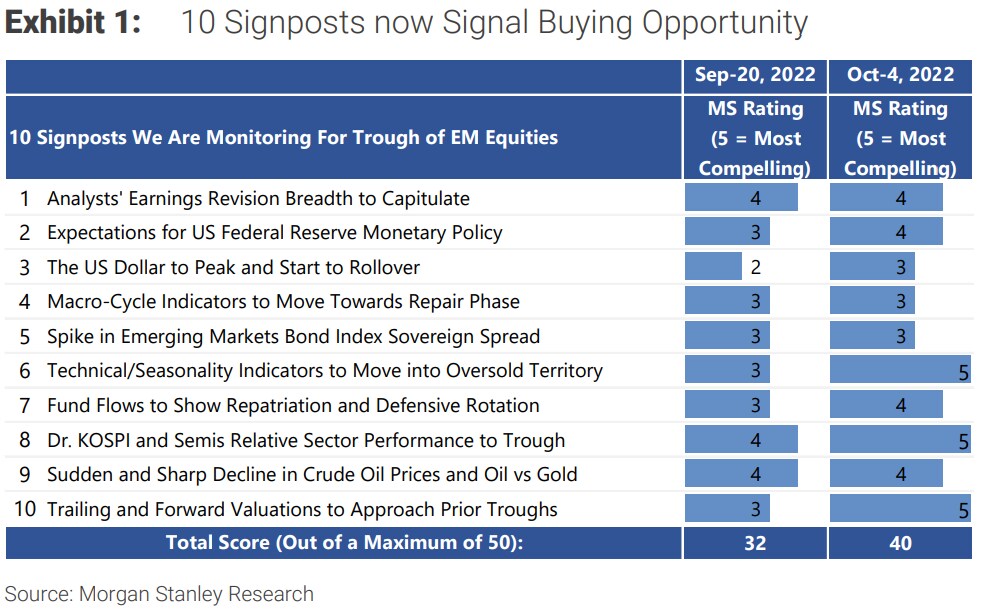
Task: Select the Emerging Markets Bond Index Spread row
Action: pyautogui.click(x=293, y=337)
